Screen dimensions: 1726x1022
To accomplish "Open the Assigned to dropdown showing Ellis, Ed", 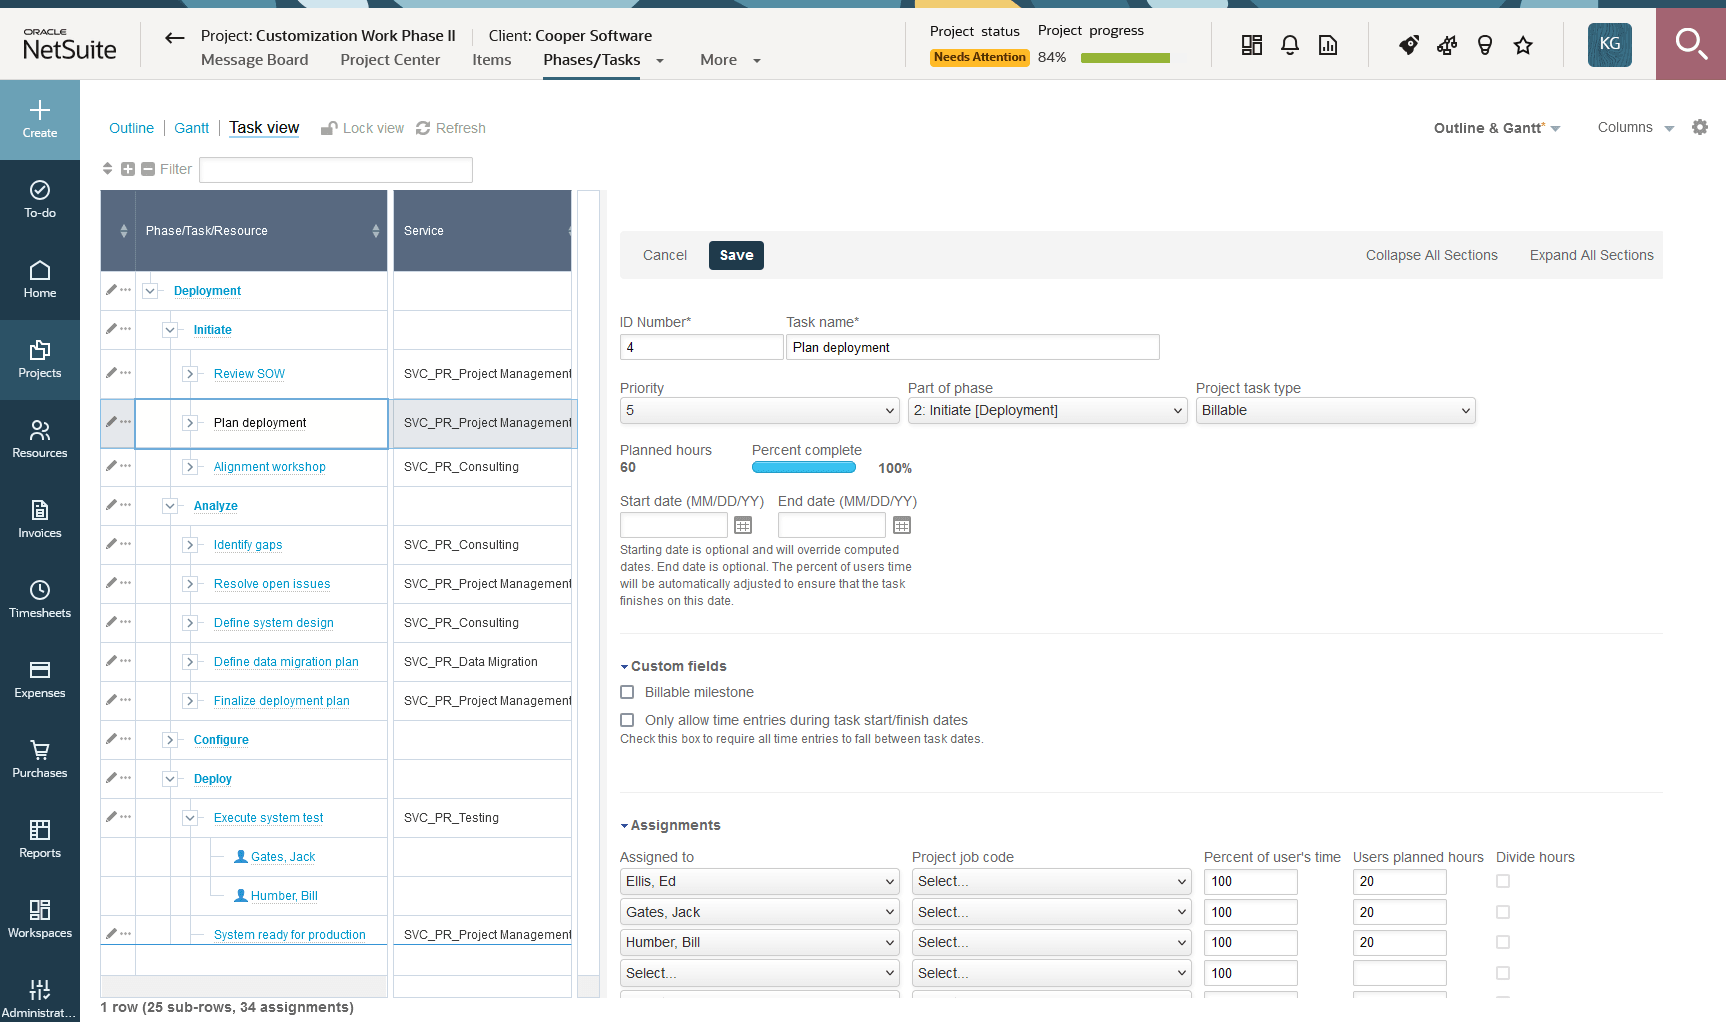I will coord(760,881).
